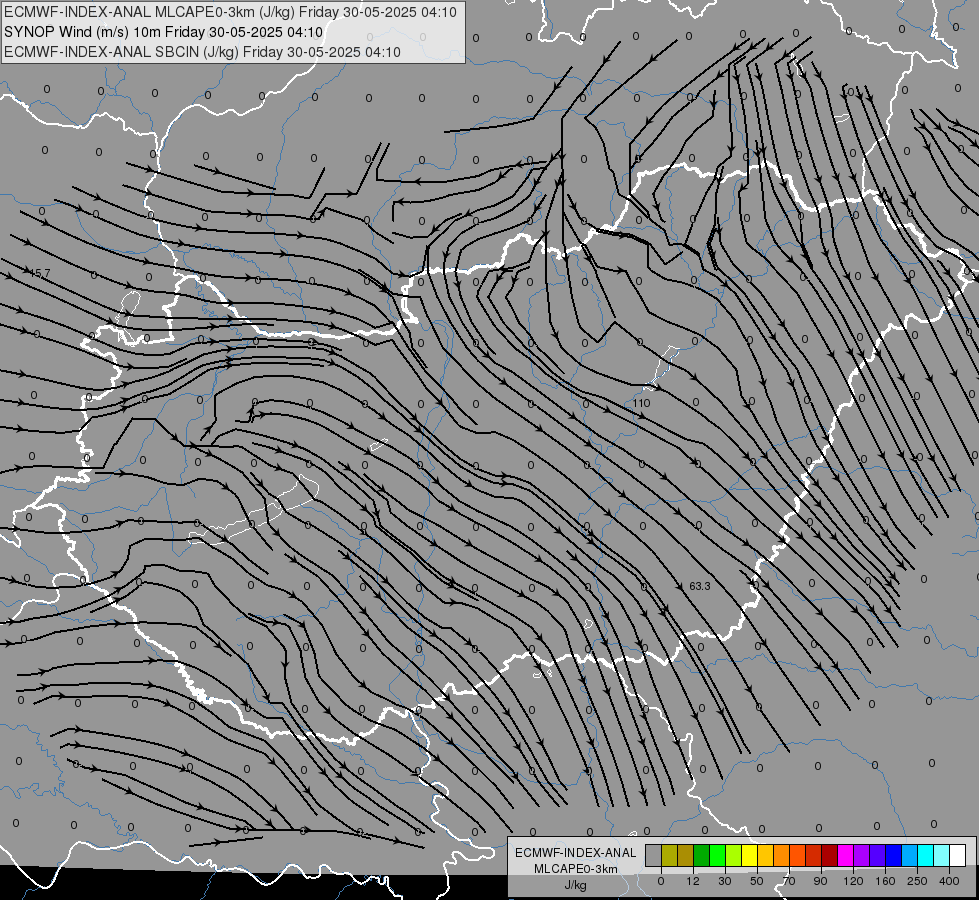Click the legend tick label 50

click(757, 881)
